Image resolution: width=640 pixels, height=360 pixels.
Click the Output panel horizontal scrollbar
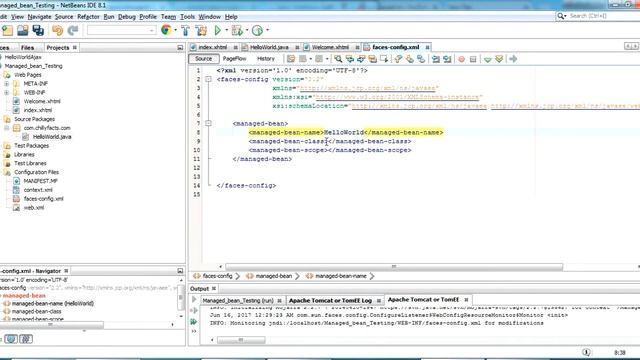241,340
